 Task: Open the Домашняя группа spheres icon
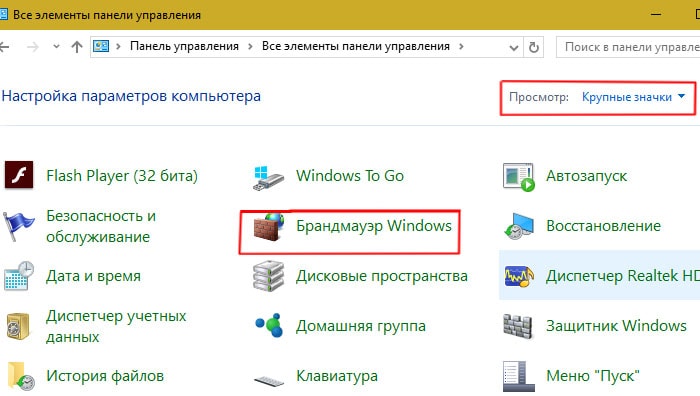(269, 325)
